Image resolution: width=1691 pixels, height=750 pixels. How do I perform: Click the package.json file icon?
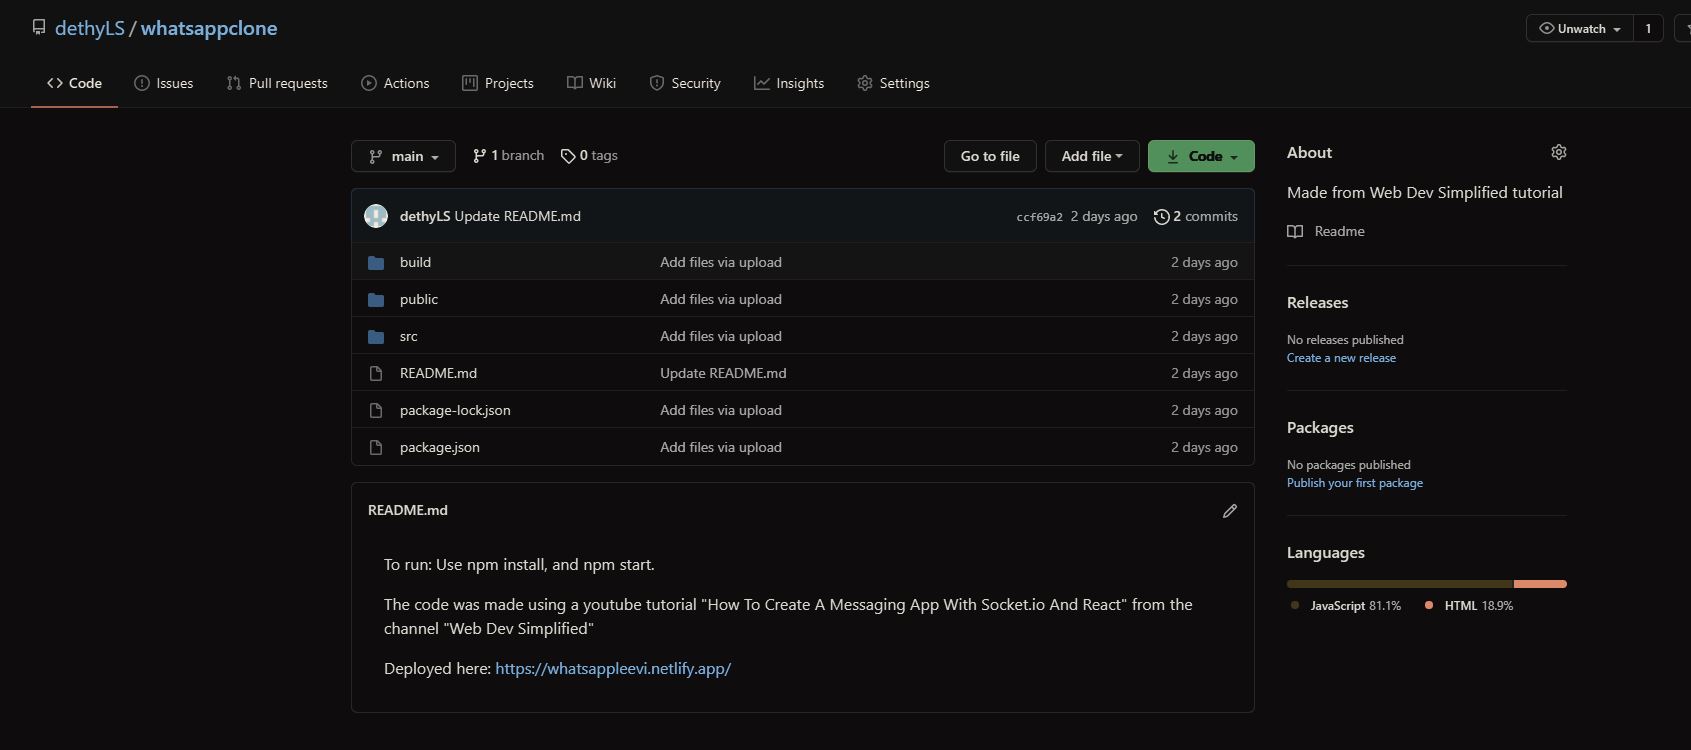point(376,447)
